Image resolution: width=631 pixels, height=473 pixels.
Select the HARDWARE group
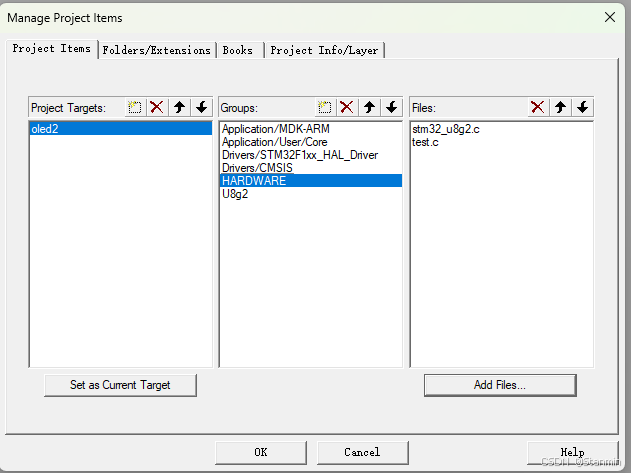point(311,181)
